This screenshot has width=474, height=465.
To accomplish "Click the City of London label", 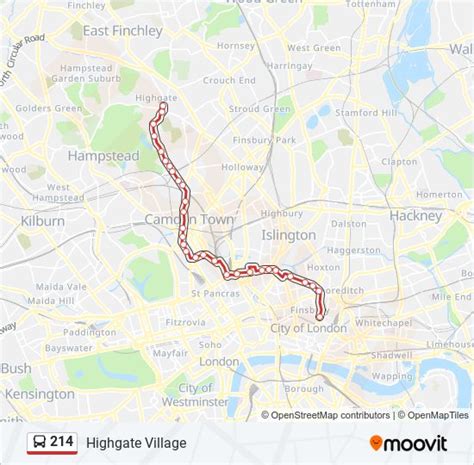I will pyautogui.click(x=308, y=328).
